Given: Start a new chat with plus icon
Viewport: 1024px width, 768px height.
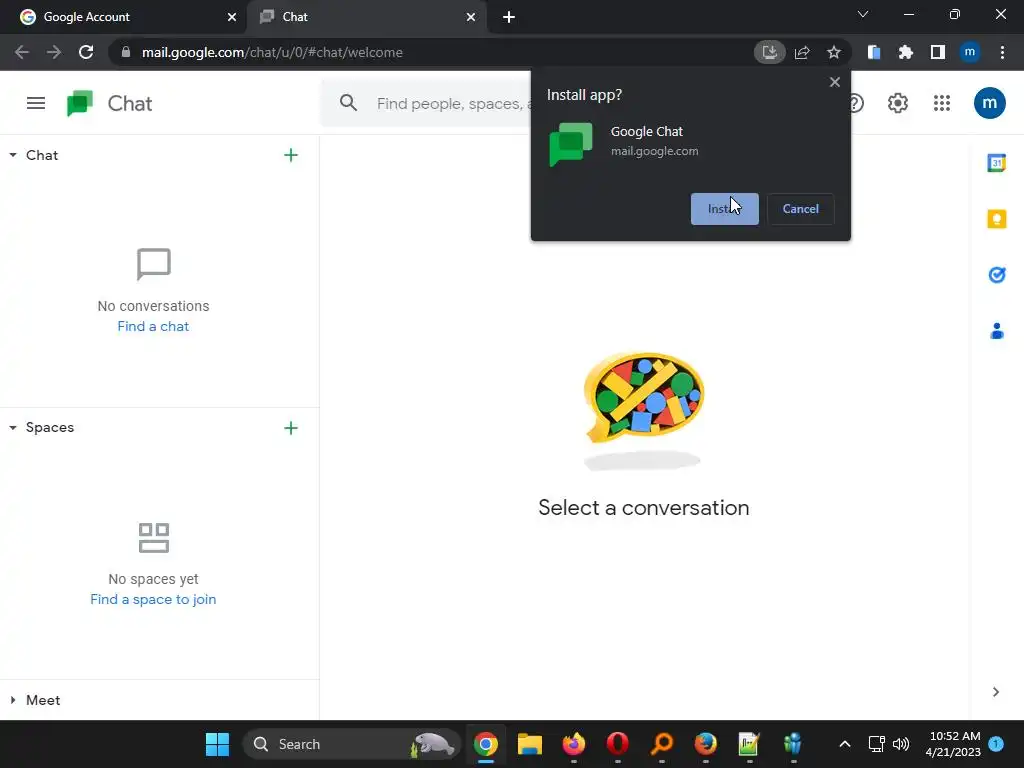Looking at the screenshot, I should coord(291,155).
